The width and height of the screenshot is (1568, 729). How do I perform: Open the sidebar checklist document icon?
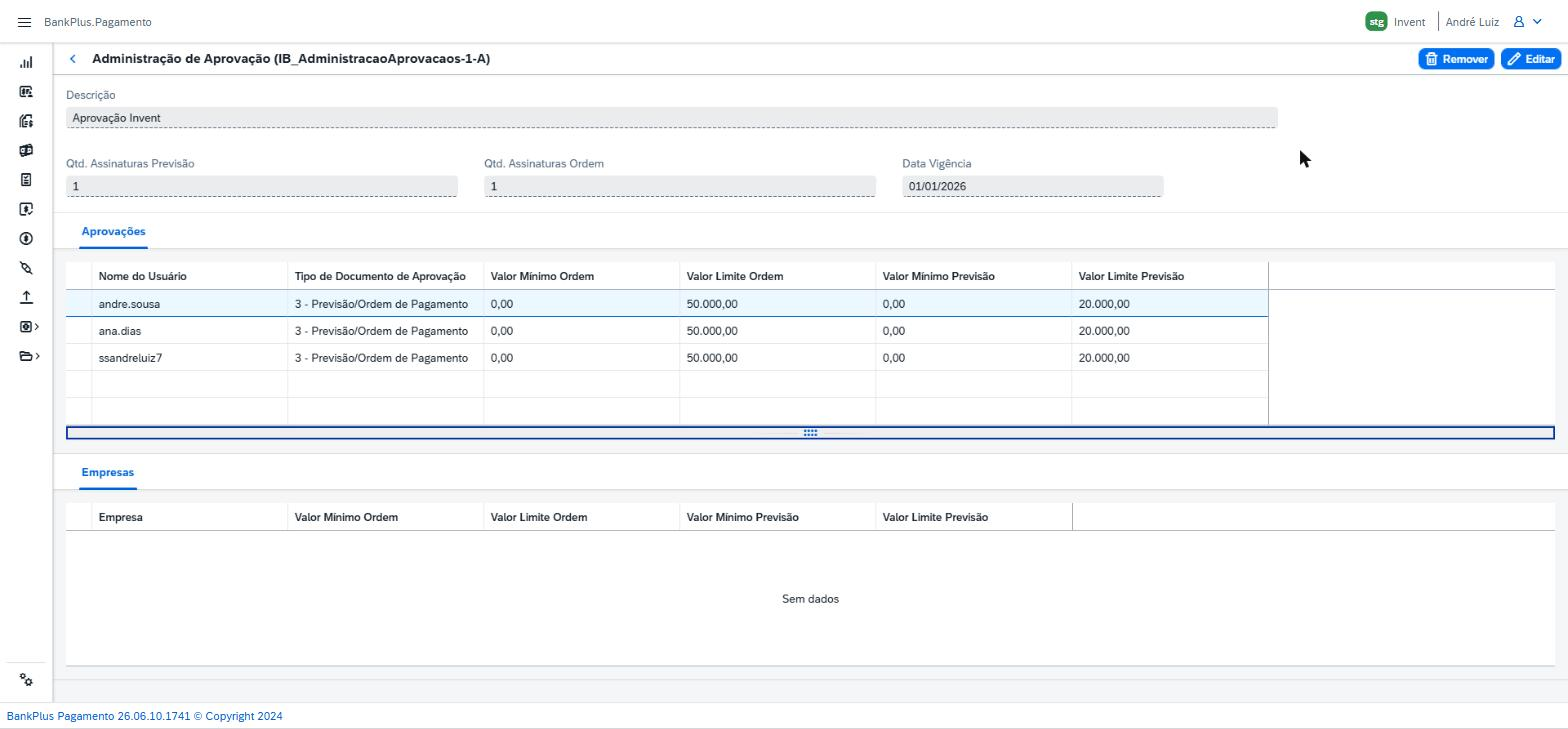pyautogui.click(x=26, y=180)
